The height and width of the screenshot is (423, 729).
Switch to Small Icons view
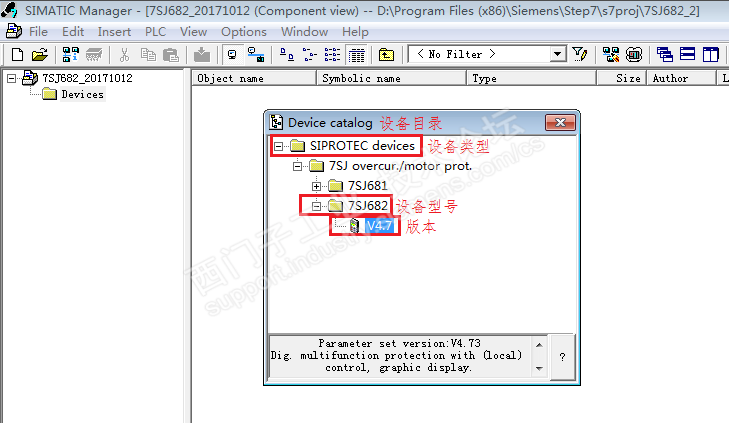point(309,55)
